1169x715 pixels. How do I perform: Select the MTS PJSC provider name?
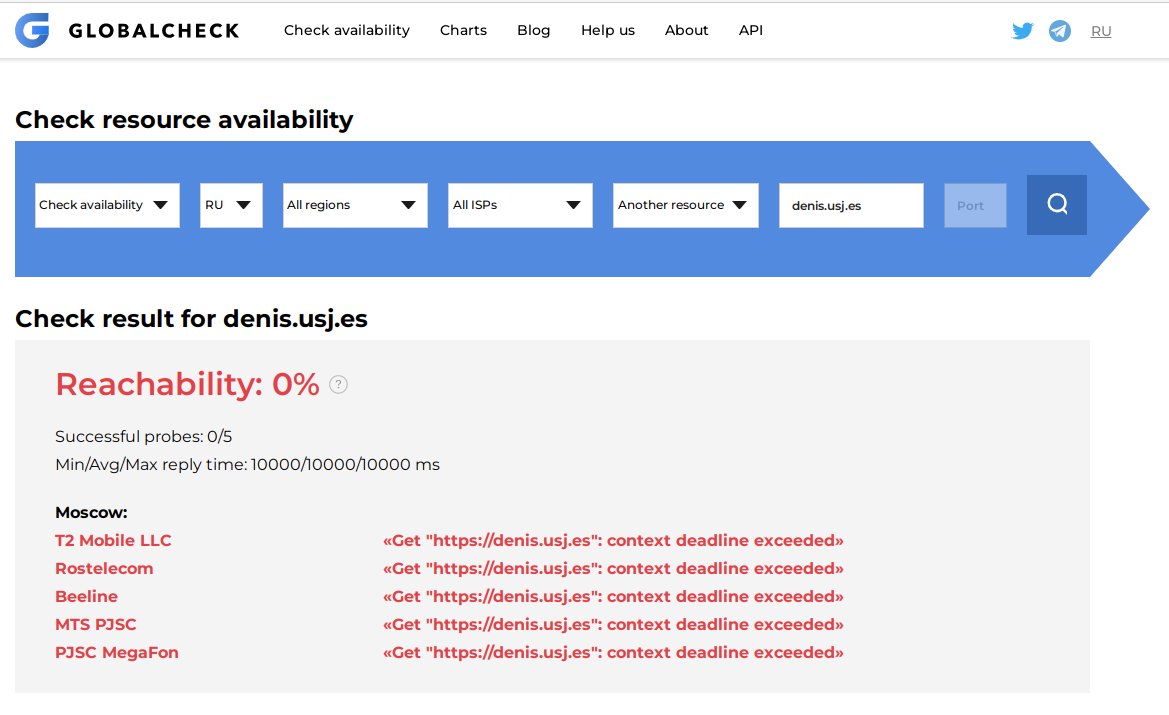[96, 625]
